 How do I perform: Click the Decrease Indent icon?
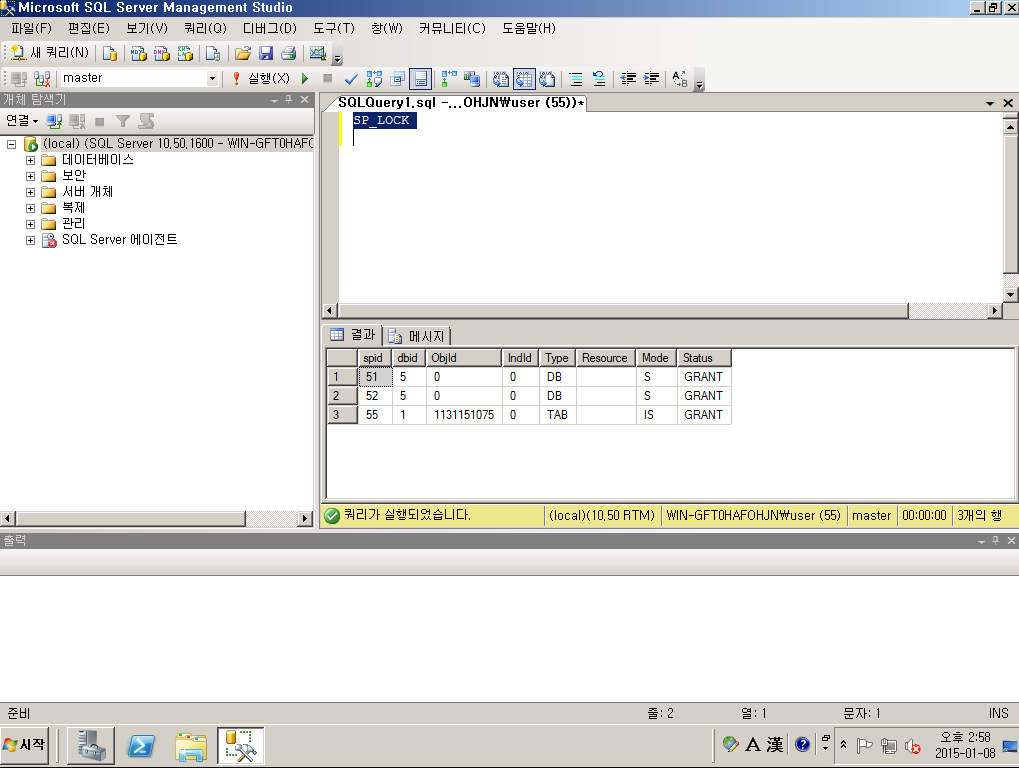pos(628,79)
